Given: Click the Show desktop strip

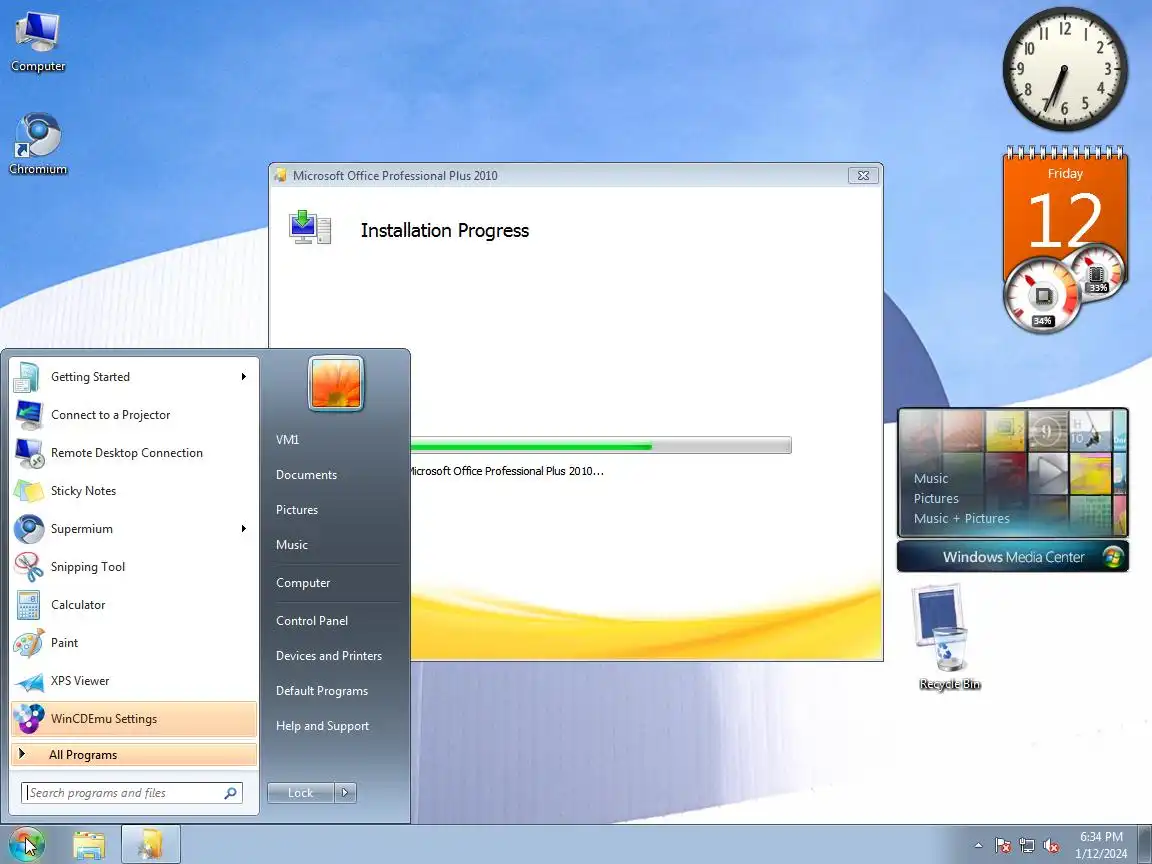Looking at the screenshot, I should click(x=1145, y=844).
